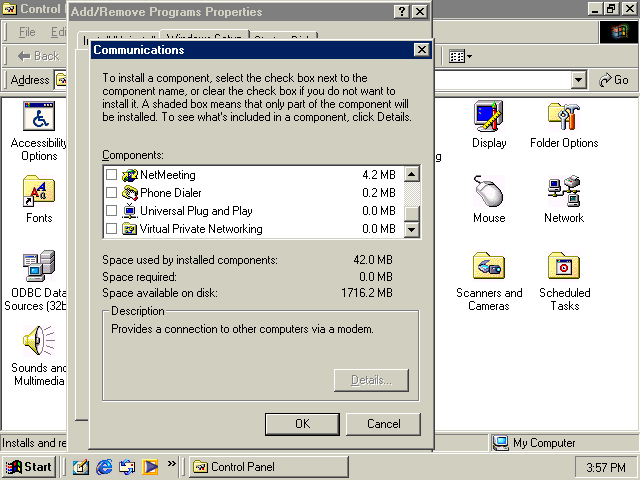Open the File menu in Control Panel

pos(27,32)
